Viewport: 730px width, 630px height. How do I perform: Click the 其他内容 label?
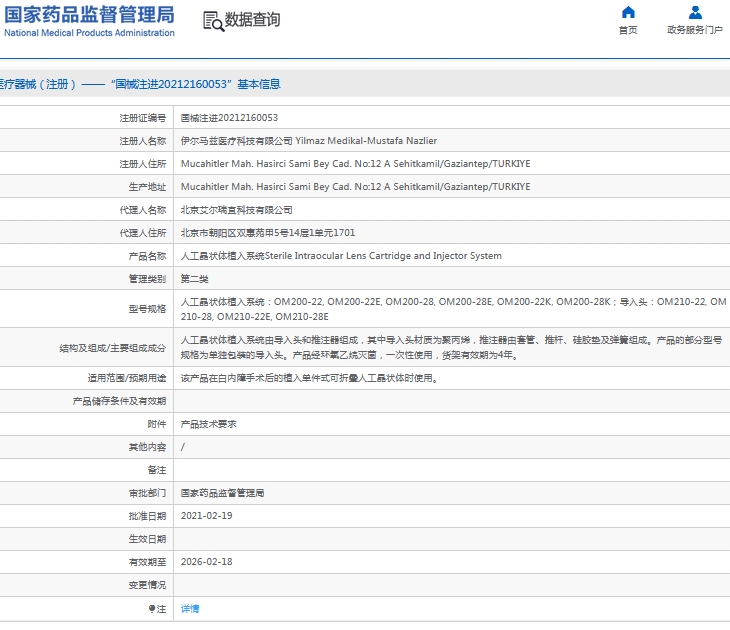click(x=147, y=447)
